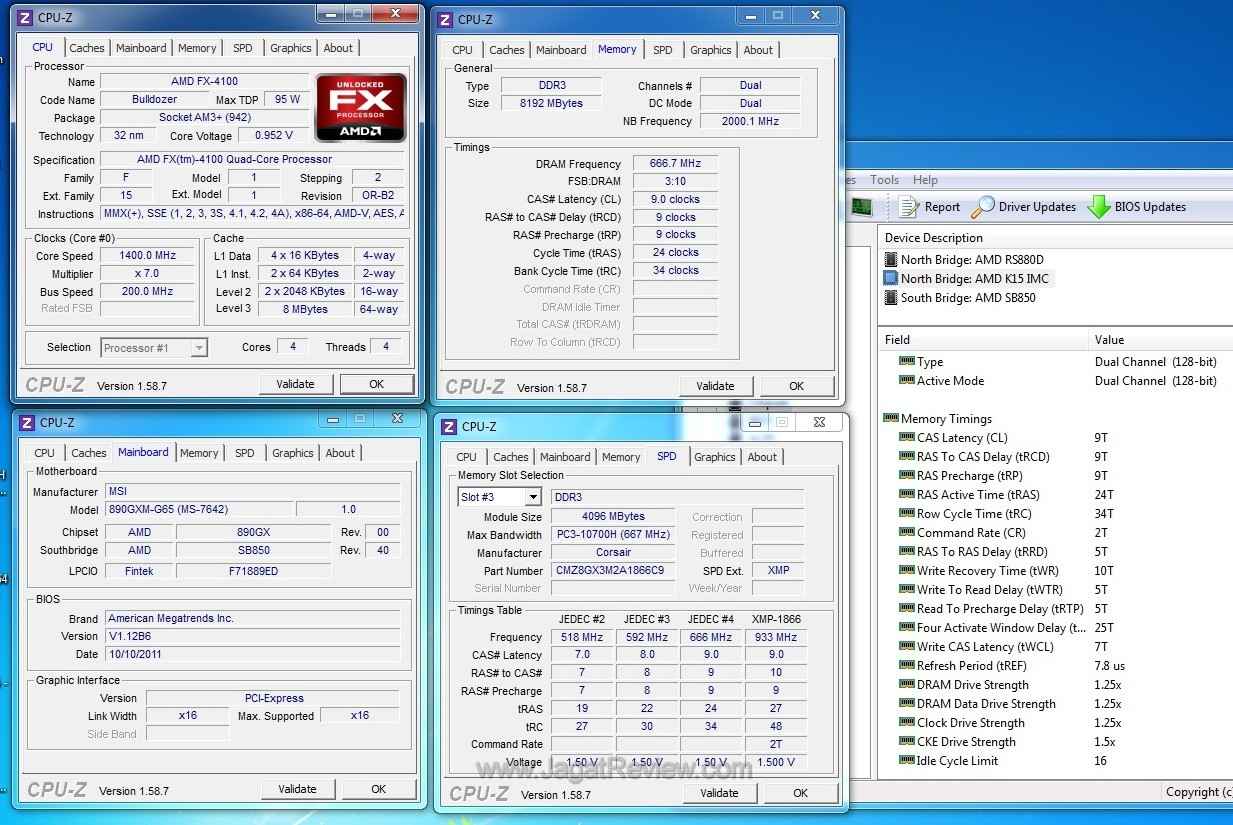Image resolution: width=1233 pixels, height=825 pixels.
Task: Click the Memory Timings group heading
Action: (x=946, y=418)
